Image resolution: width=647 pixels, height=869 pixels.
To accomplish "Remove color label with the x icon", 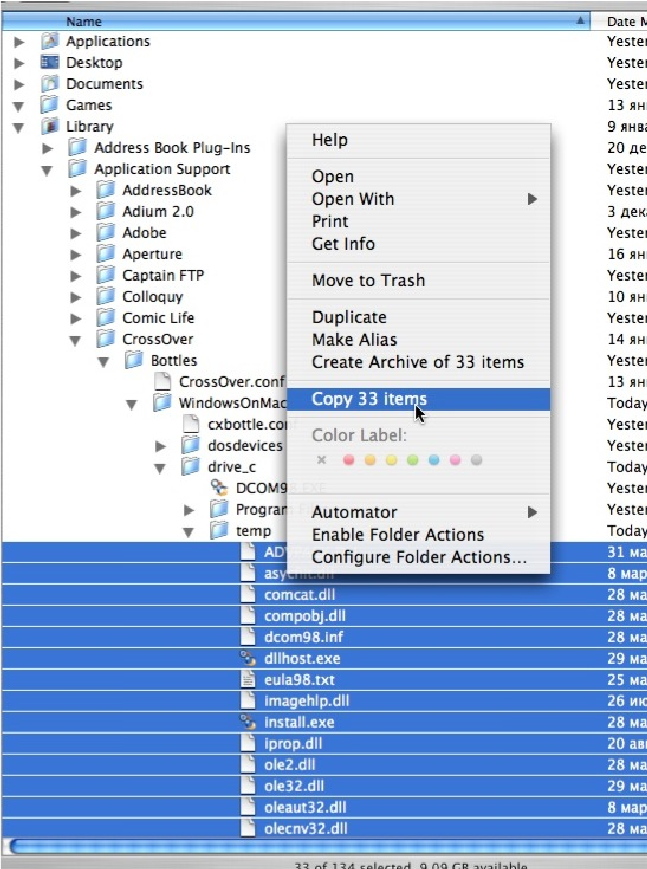I will pyautogui.click(x=321, y=460).
